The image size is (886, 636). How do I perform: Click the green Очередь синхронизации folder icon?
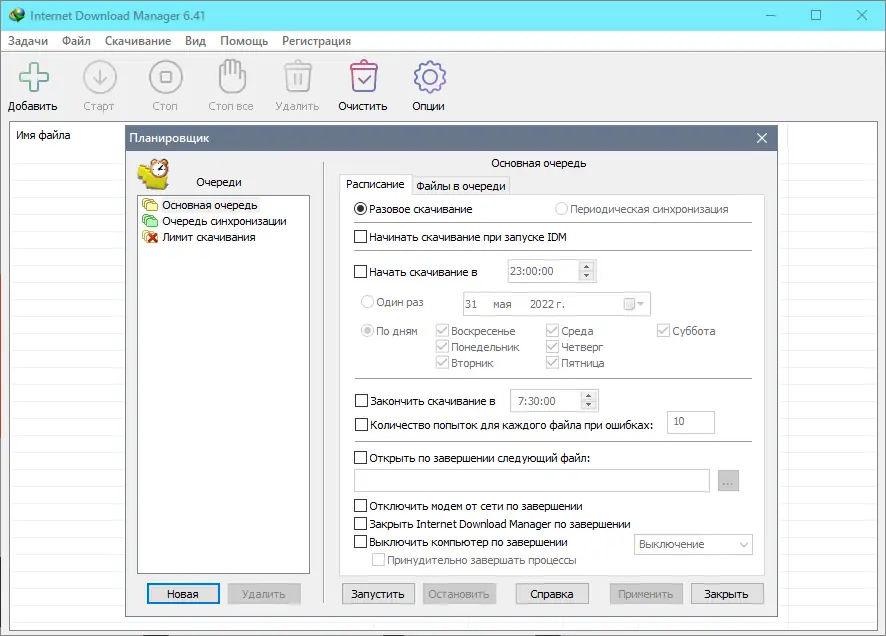point(150,221)
